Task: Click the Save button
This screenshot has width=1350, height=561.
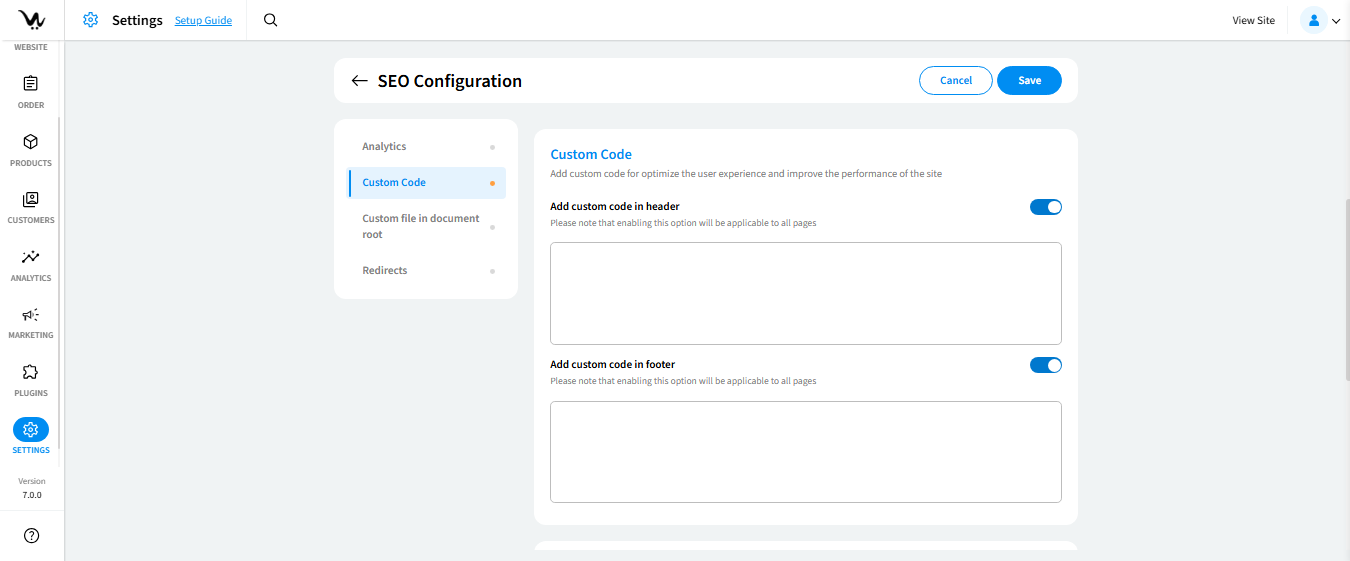Action: point(1029,80)
